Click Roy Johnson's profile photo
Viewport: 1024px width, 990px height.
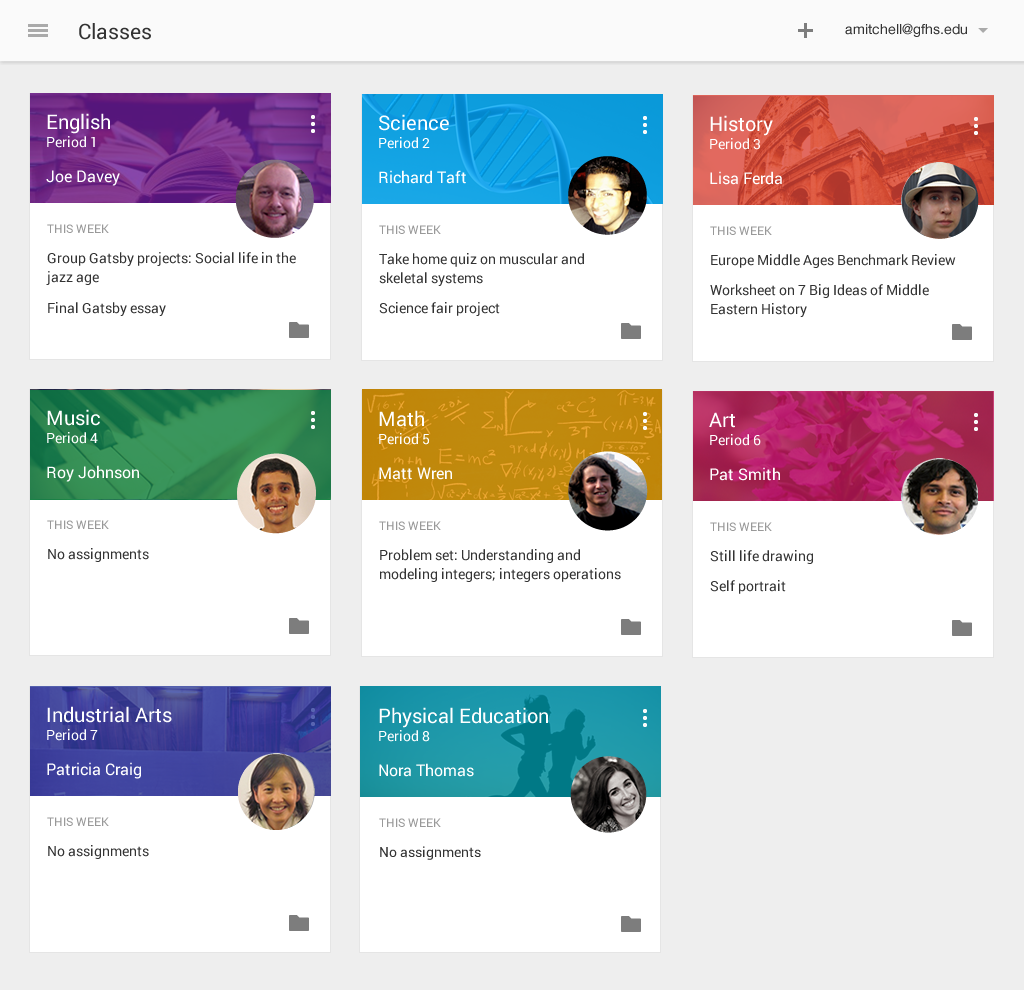[276, 493]
